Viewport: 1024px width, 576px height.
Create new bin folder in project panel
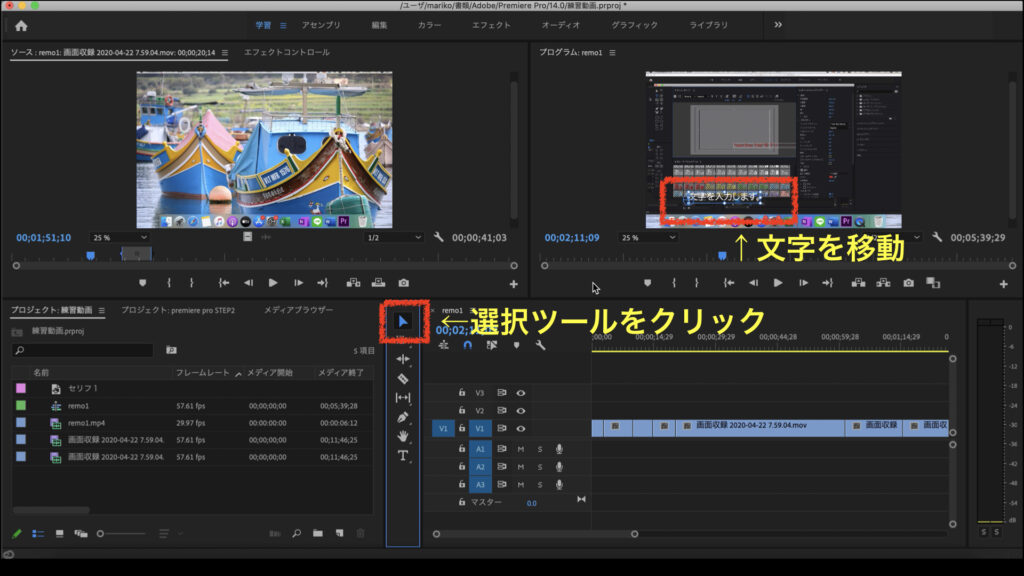click(317, 534)
